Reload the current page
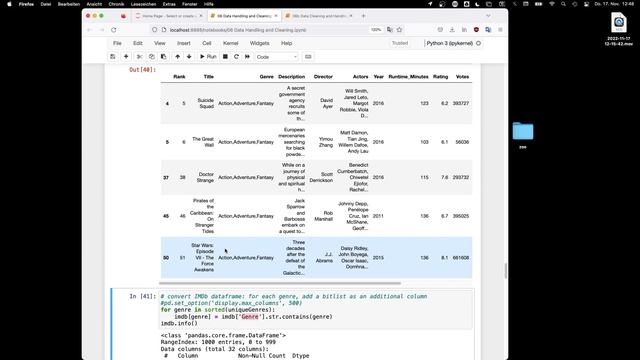The width and height of the screenshot is (640, 360). [x=113, y=30]
